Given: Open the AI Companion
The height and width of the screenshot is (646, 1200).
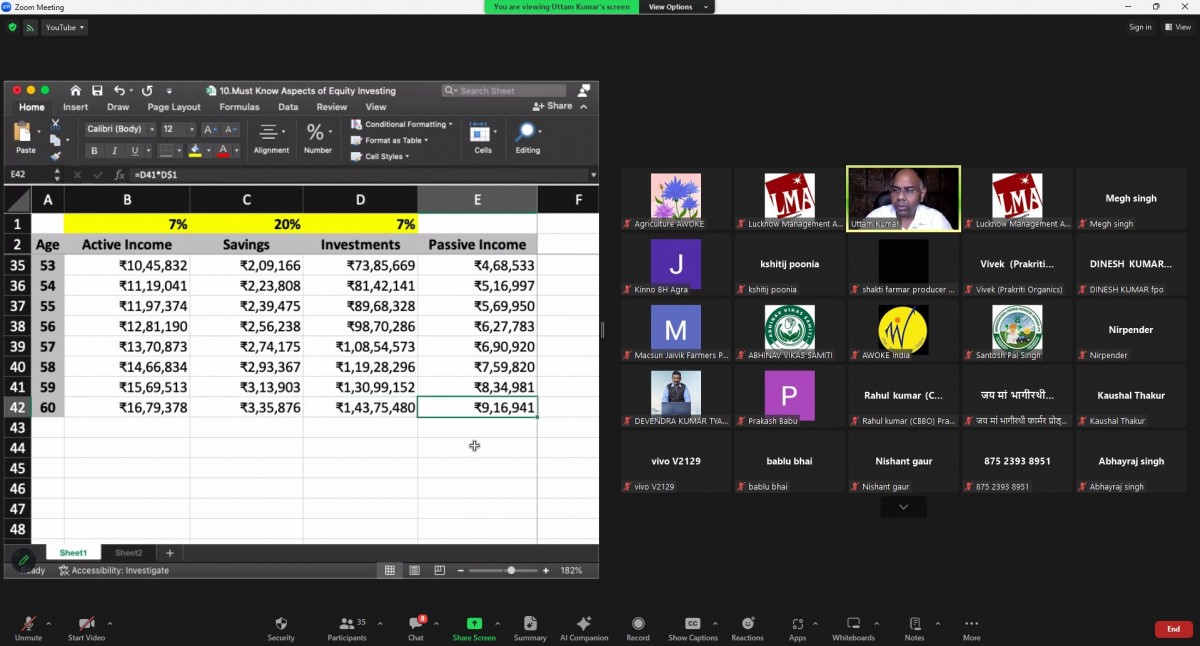Looking at the screenshot, I should coord(584,624).
